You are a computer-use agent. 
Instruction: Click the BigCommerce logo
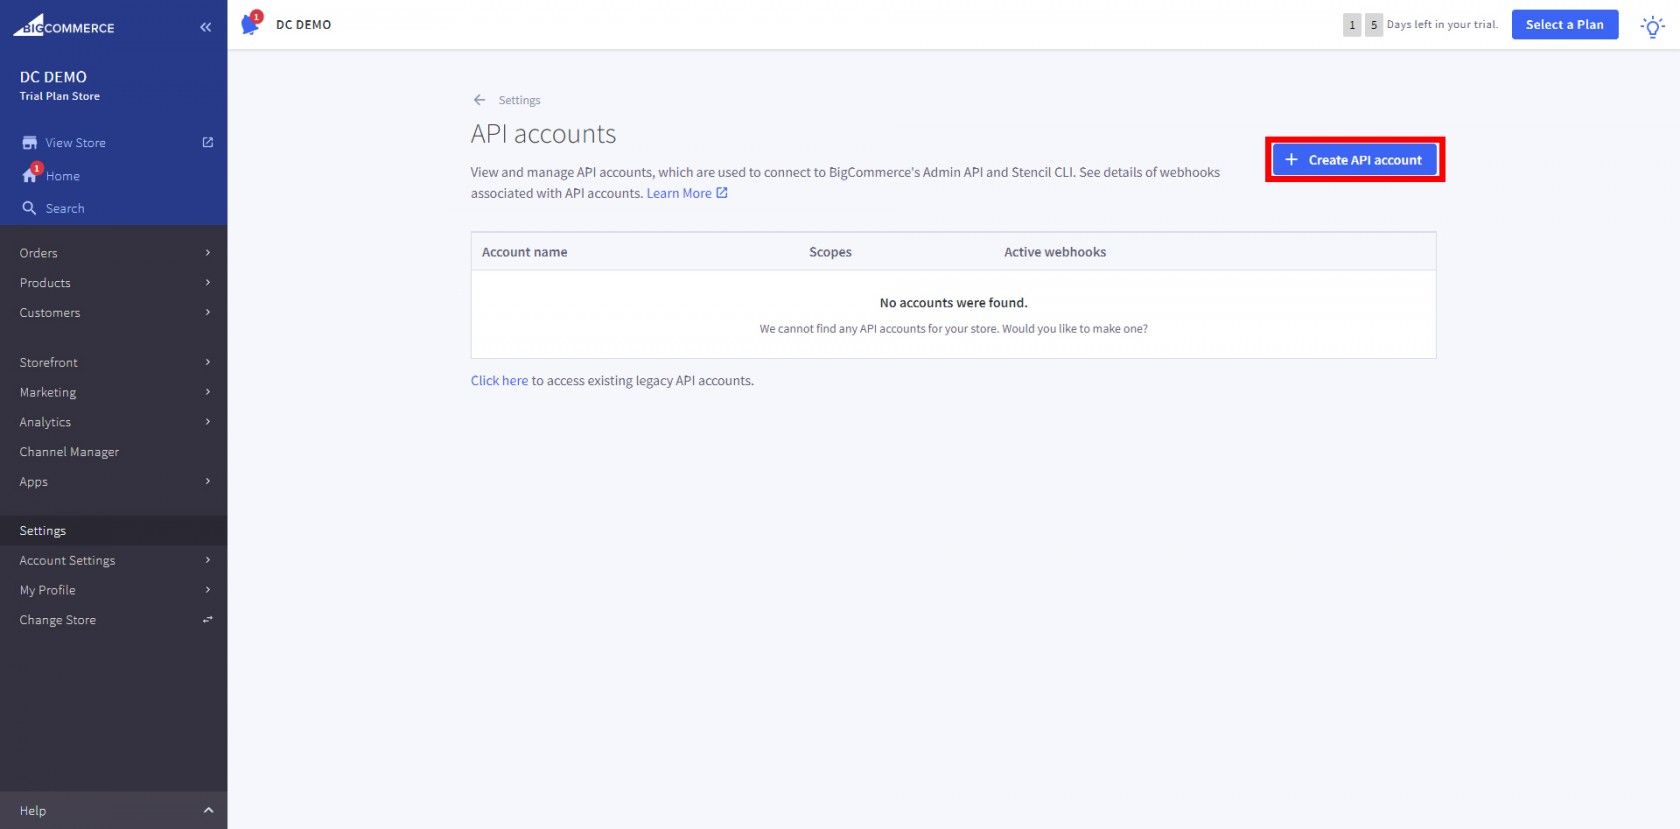click(64, 25)
